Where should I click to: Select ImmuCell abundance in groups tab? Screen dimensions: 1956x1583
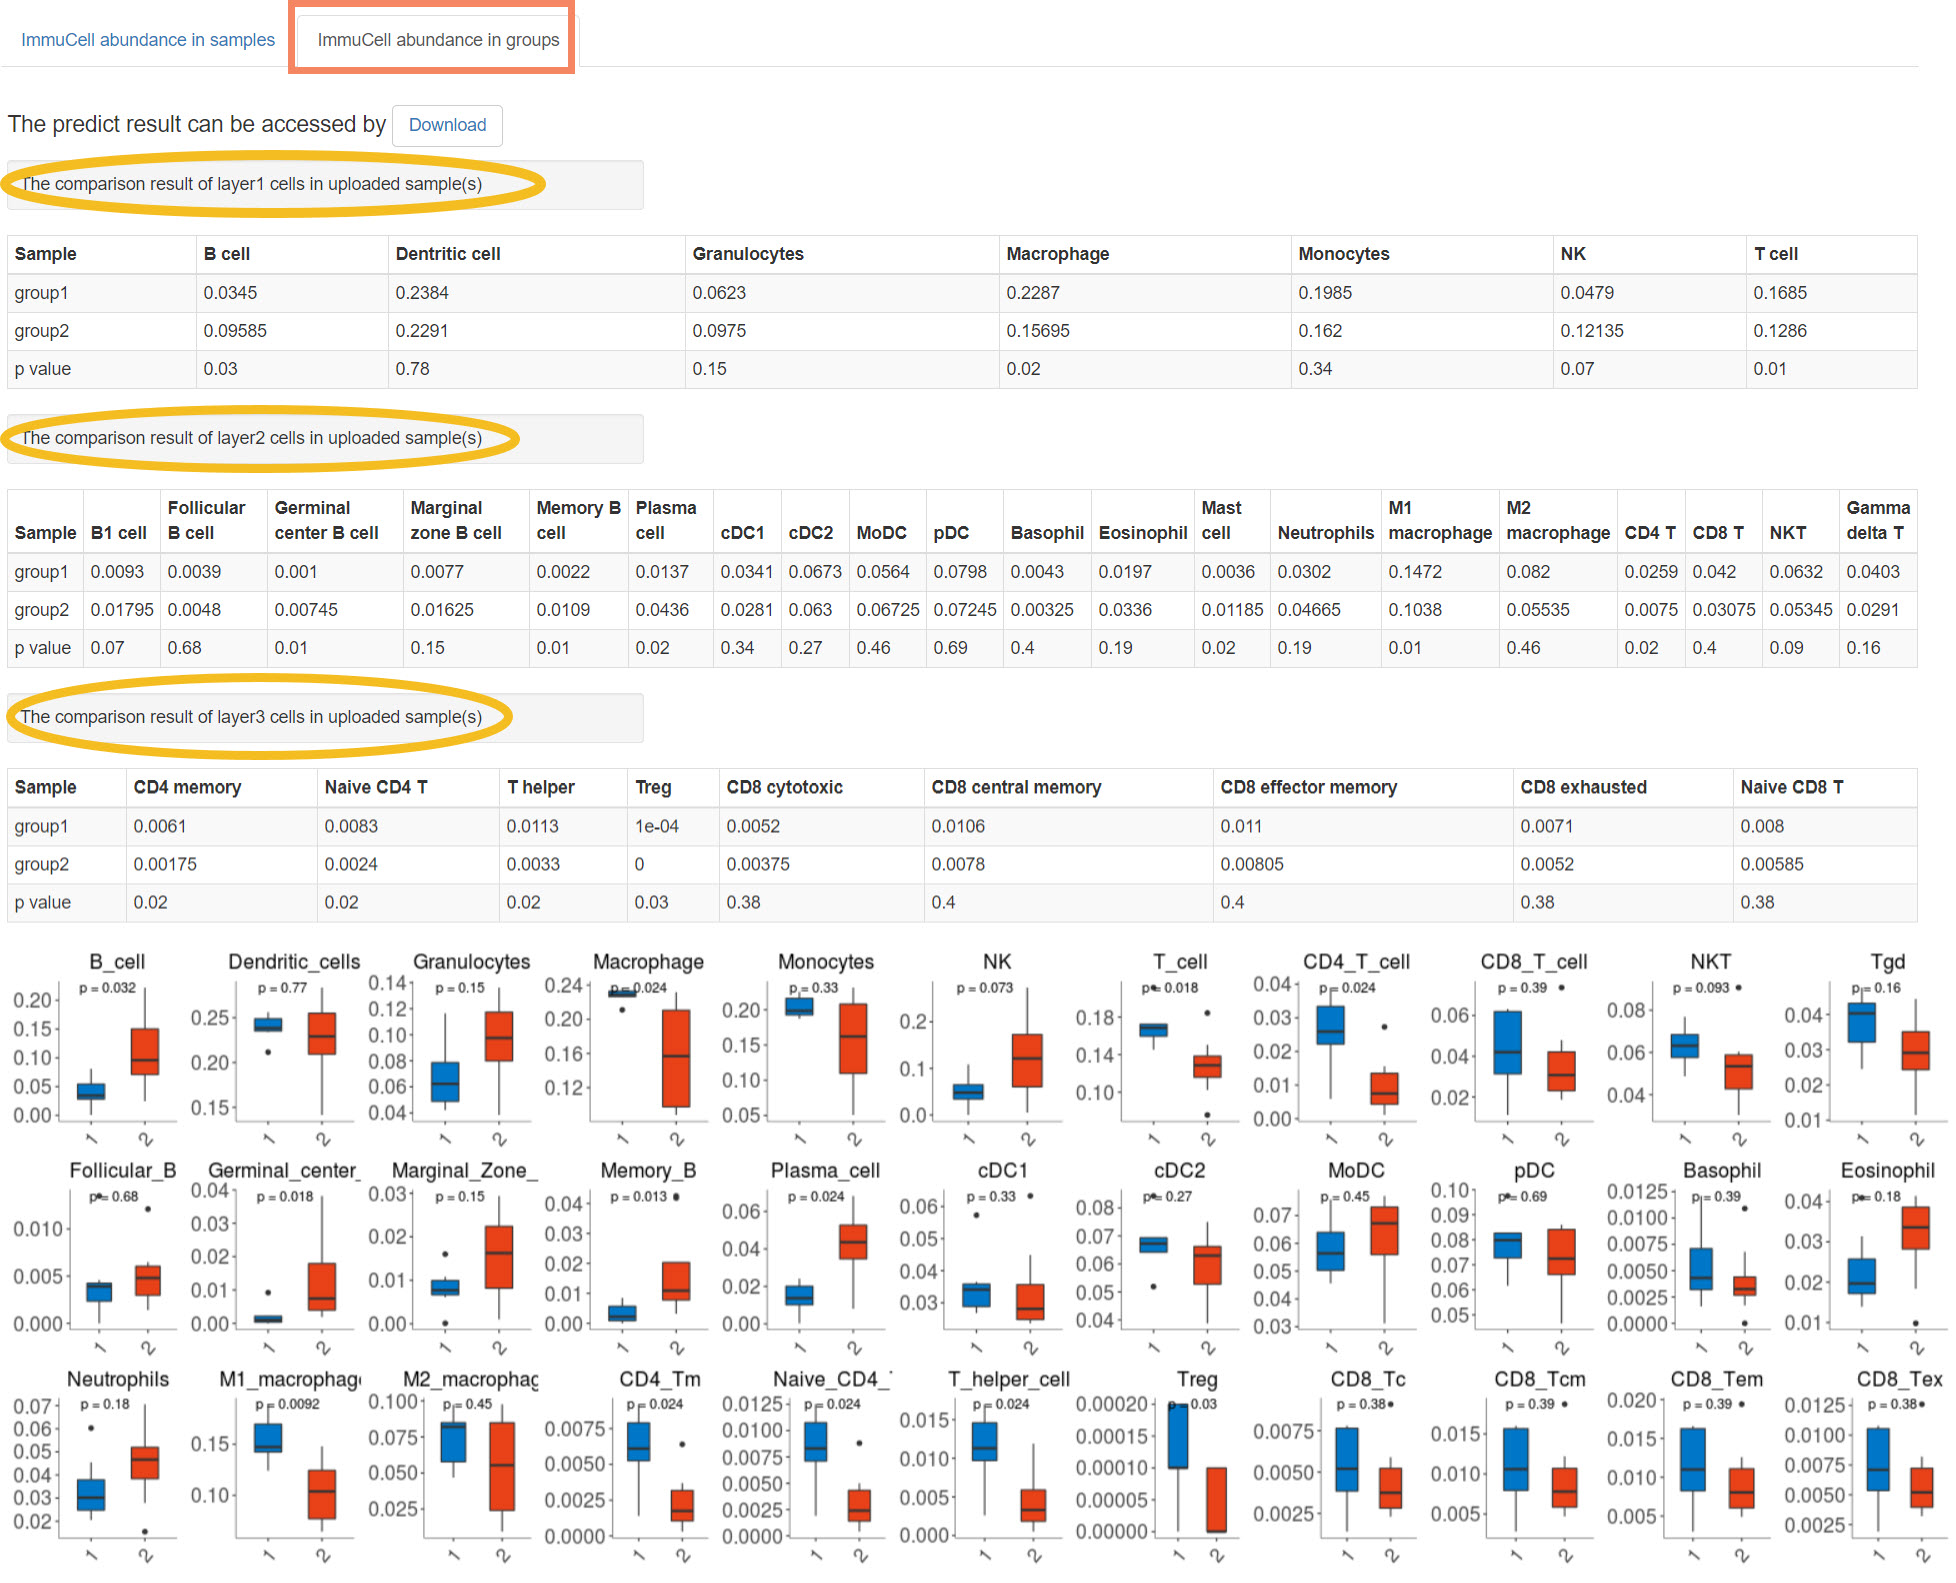click(x=438, y=40)
